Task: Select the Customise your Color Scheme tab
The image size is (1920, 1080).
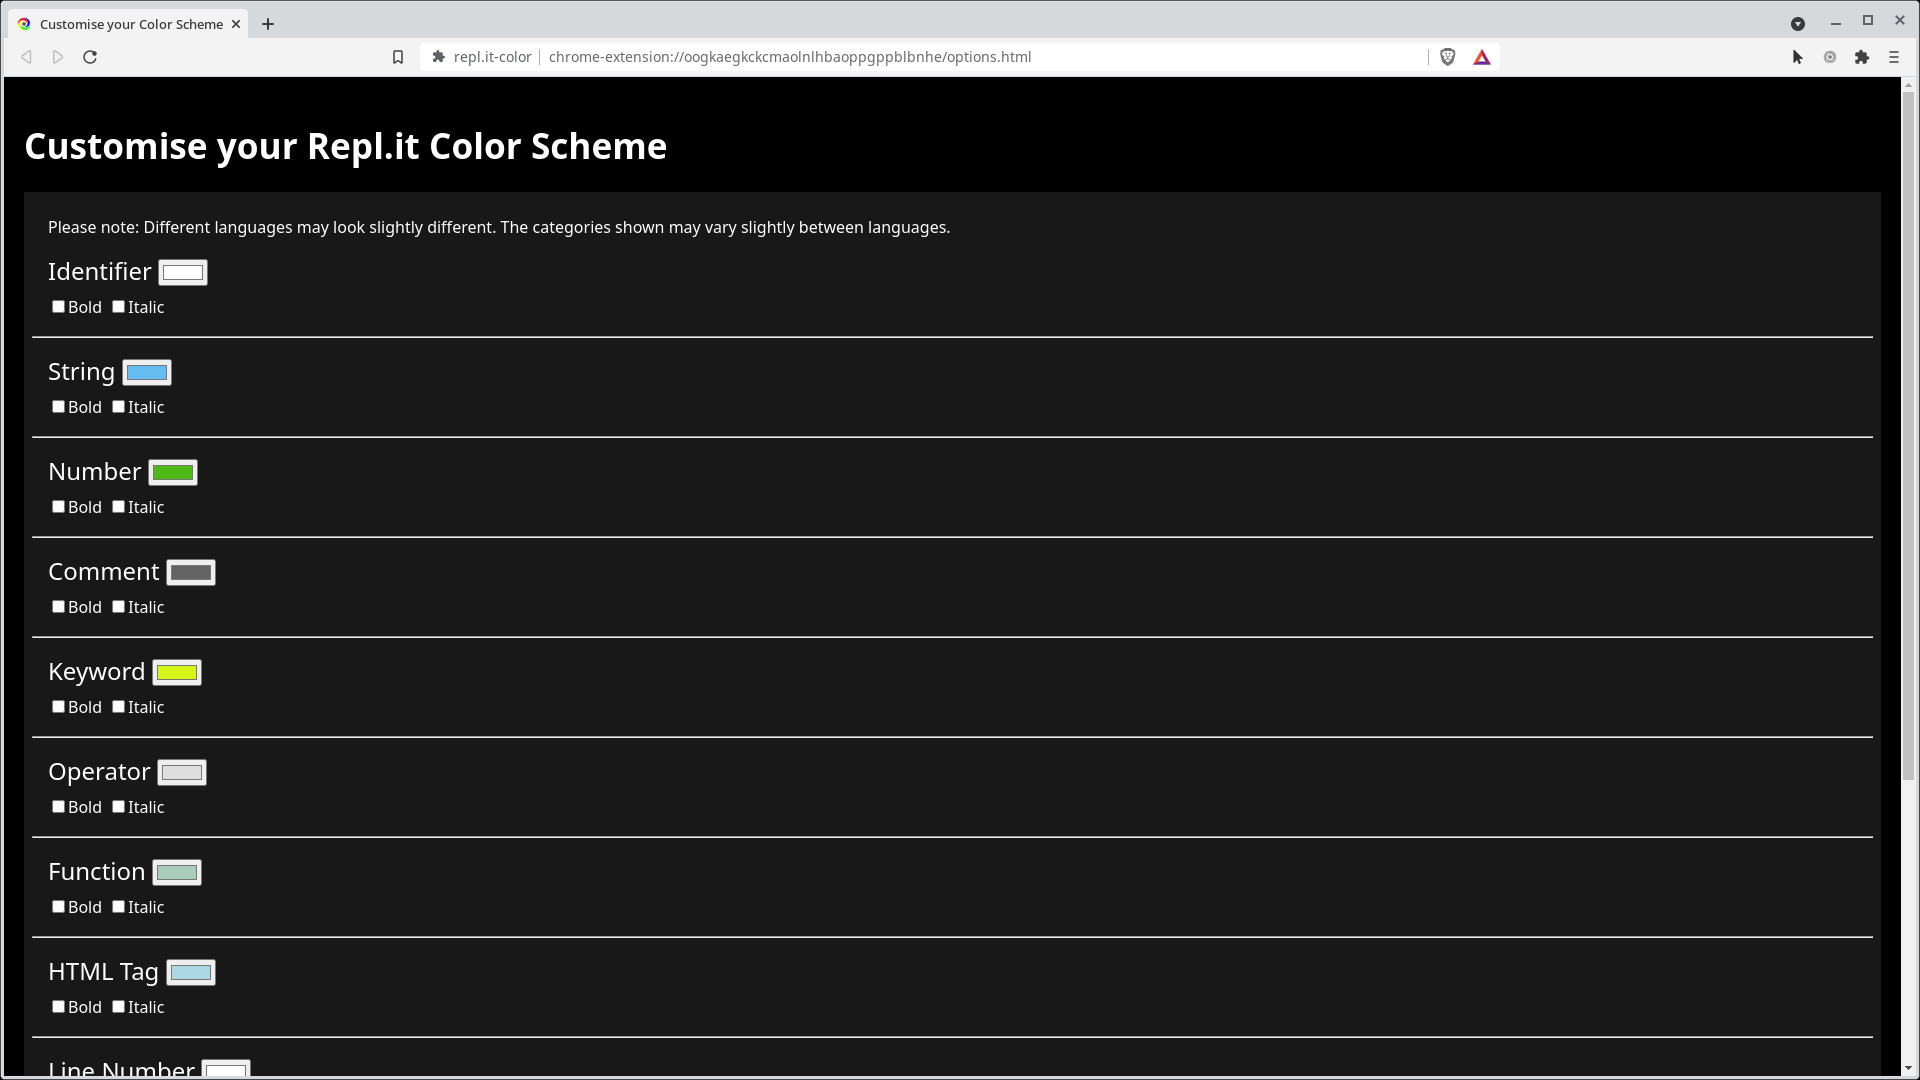Action: [x=128, y=24]
